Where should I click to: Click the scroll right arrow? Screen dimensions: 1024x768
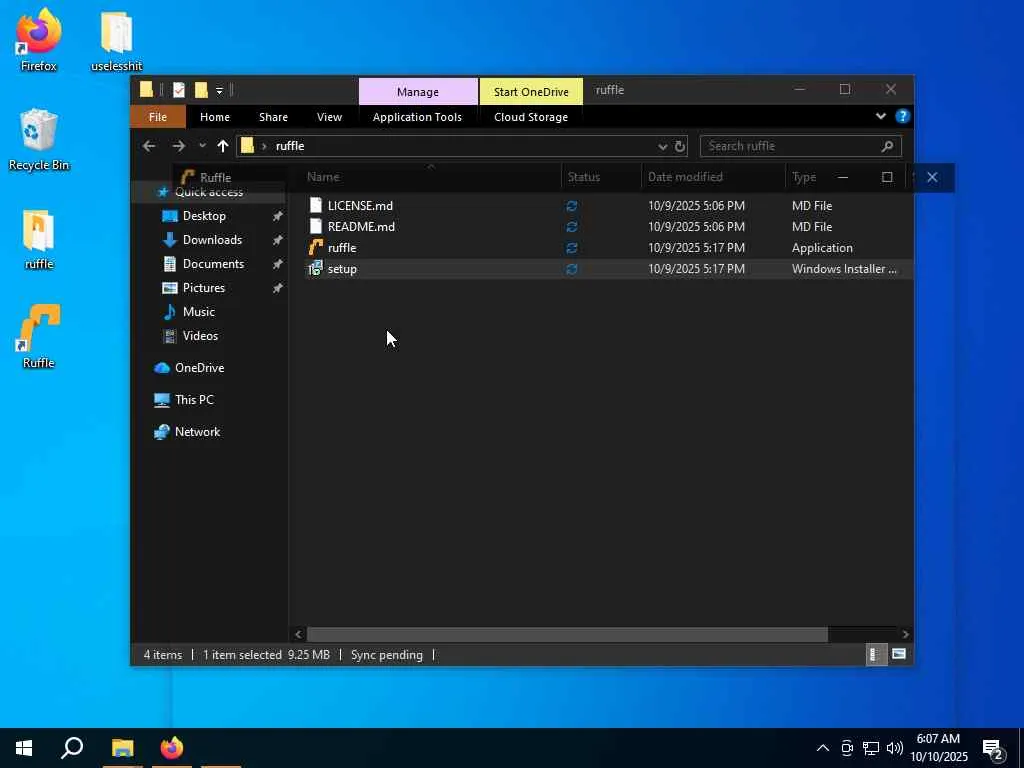905,634
